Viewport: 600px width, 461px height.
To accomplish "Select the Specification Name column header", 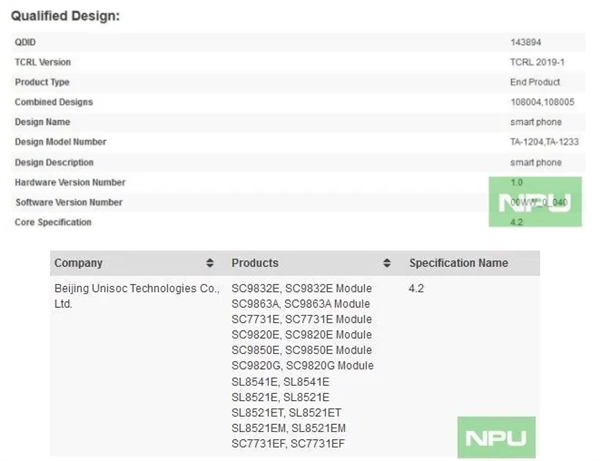I will pyautogui.click(x=458, y=263).
